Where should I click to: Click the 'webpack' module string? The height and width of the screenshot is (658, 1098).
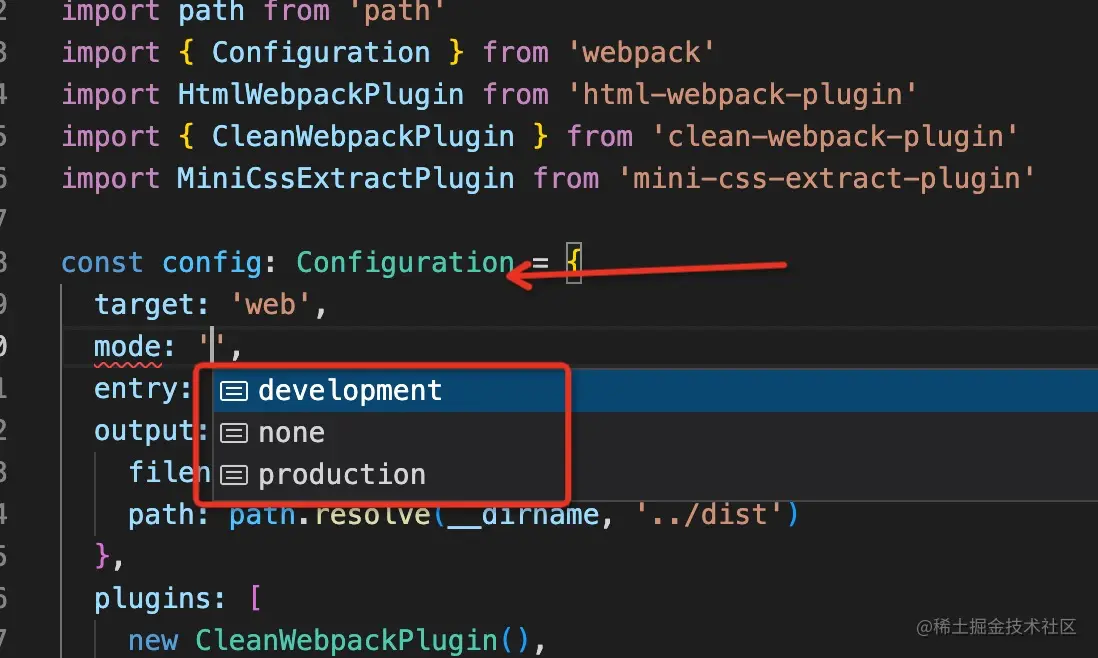(641, 52)
